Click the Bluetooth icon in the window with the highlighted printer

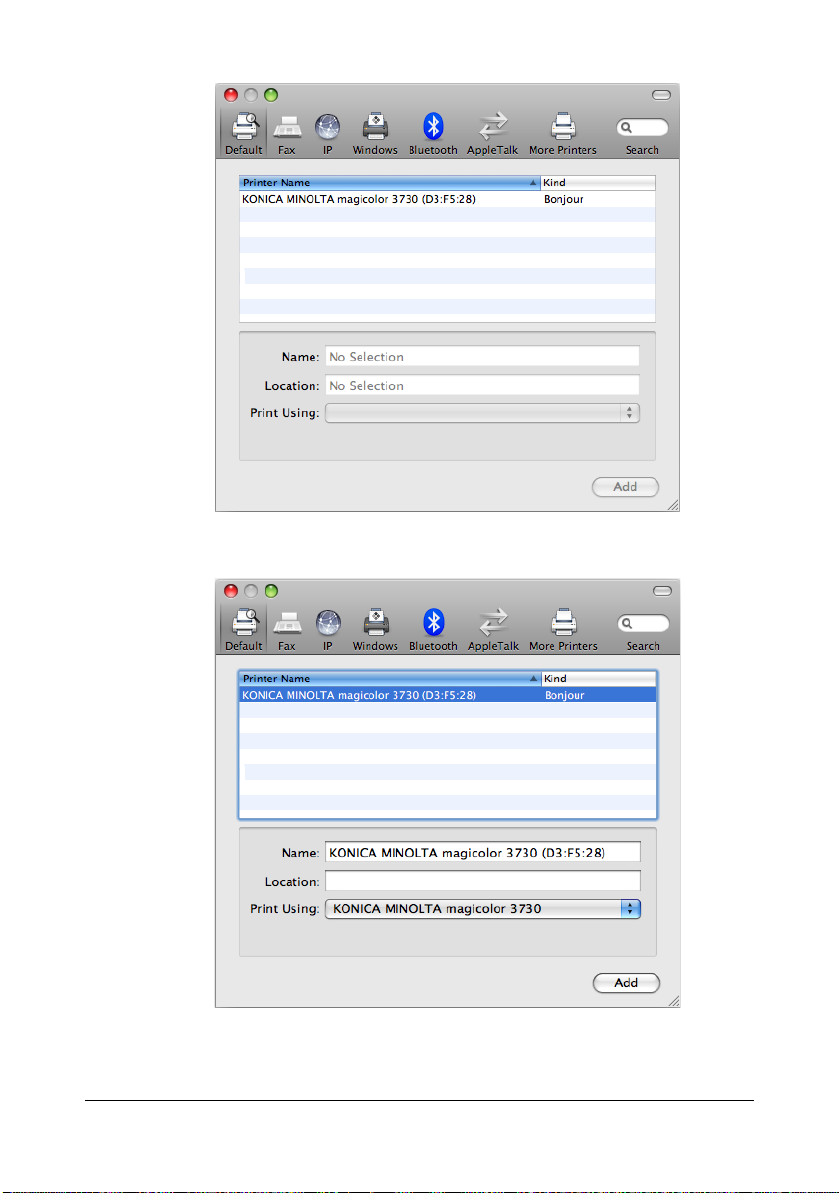tap(433, 623)
